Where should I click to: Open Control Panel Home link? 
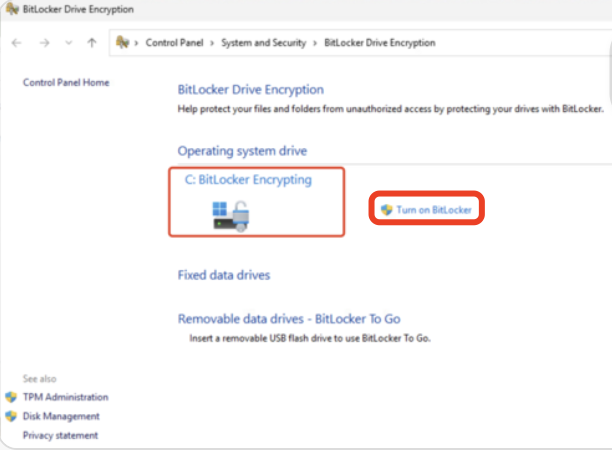click(66, 82)
